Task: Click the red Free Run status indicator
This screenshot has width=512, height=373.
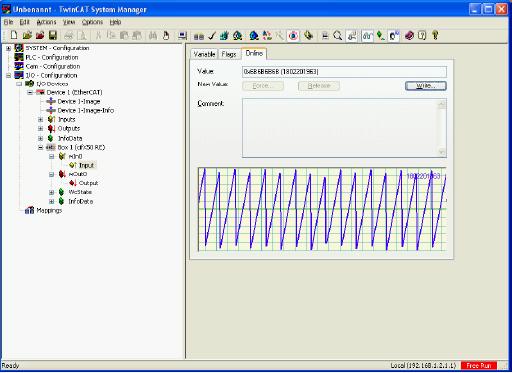Action: click(x=479, y=365)
